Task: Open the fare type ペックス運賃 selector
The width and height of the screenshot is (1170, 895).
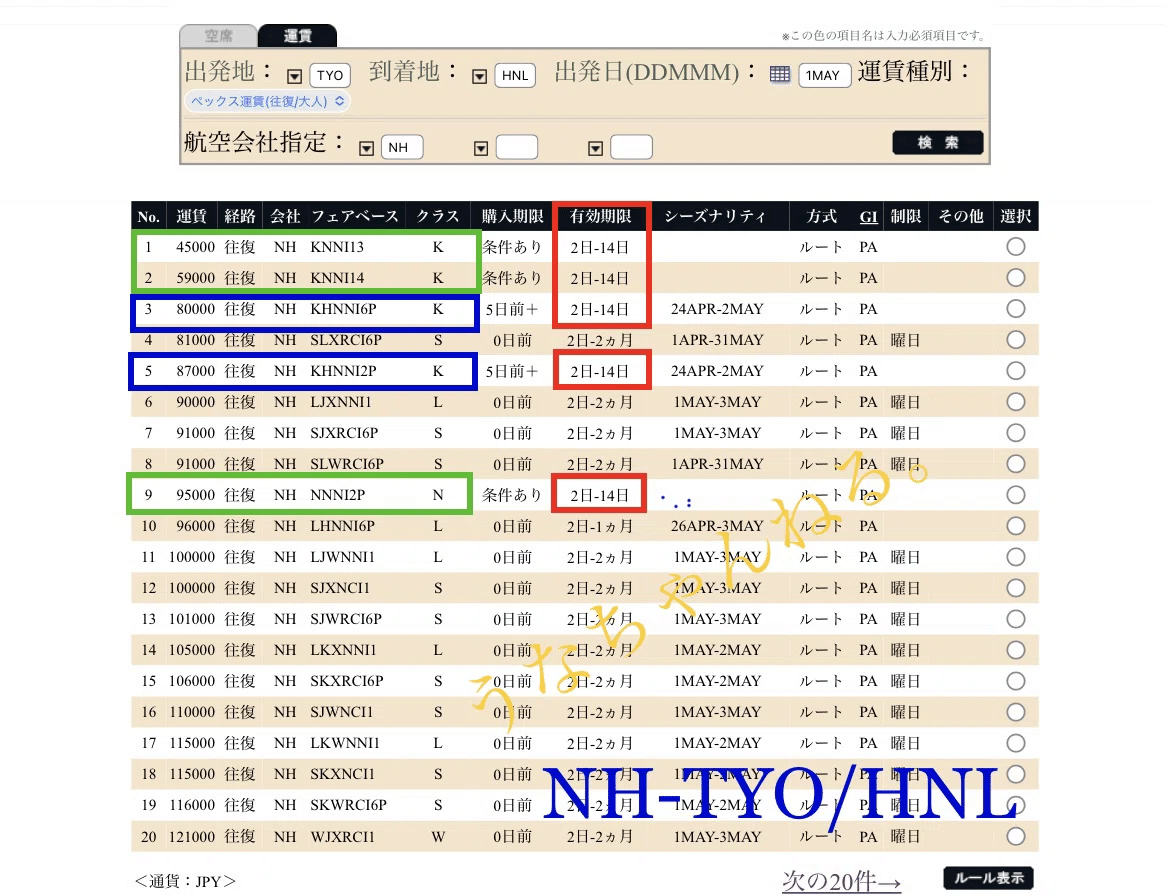Action: 267,101
